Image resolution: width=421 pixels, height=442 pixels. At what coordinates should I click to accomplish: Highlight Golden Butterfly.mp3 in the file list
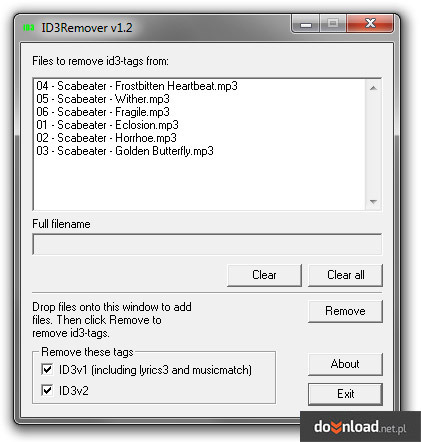coord(125,151)
